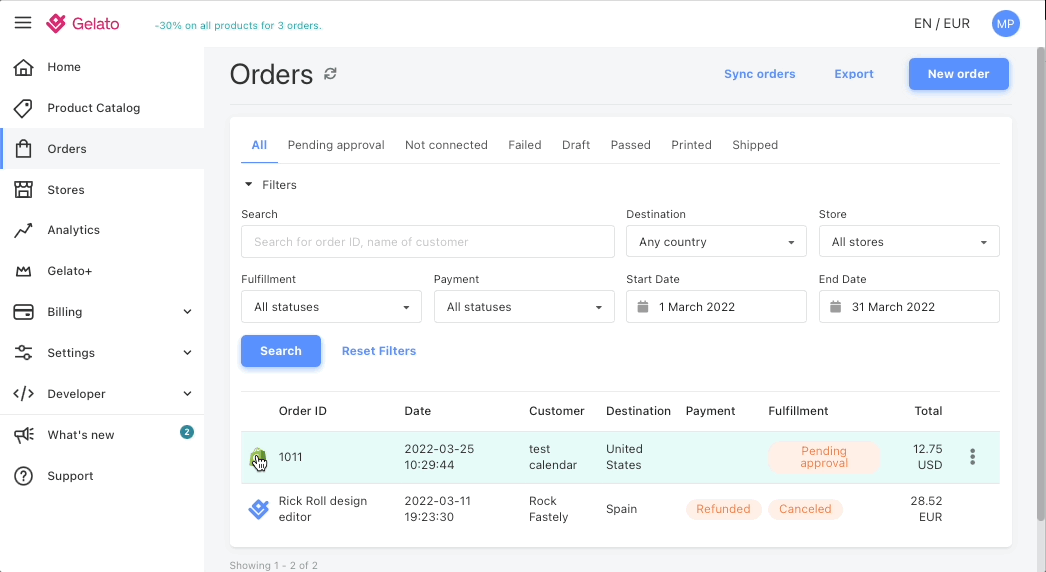1046x572 pixels.
Task: Click the Developer code brackets icon
Action: click(x=23, y=394)
